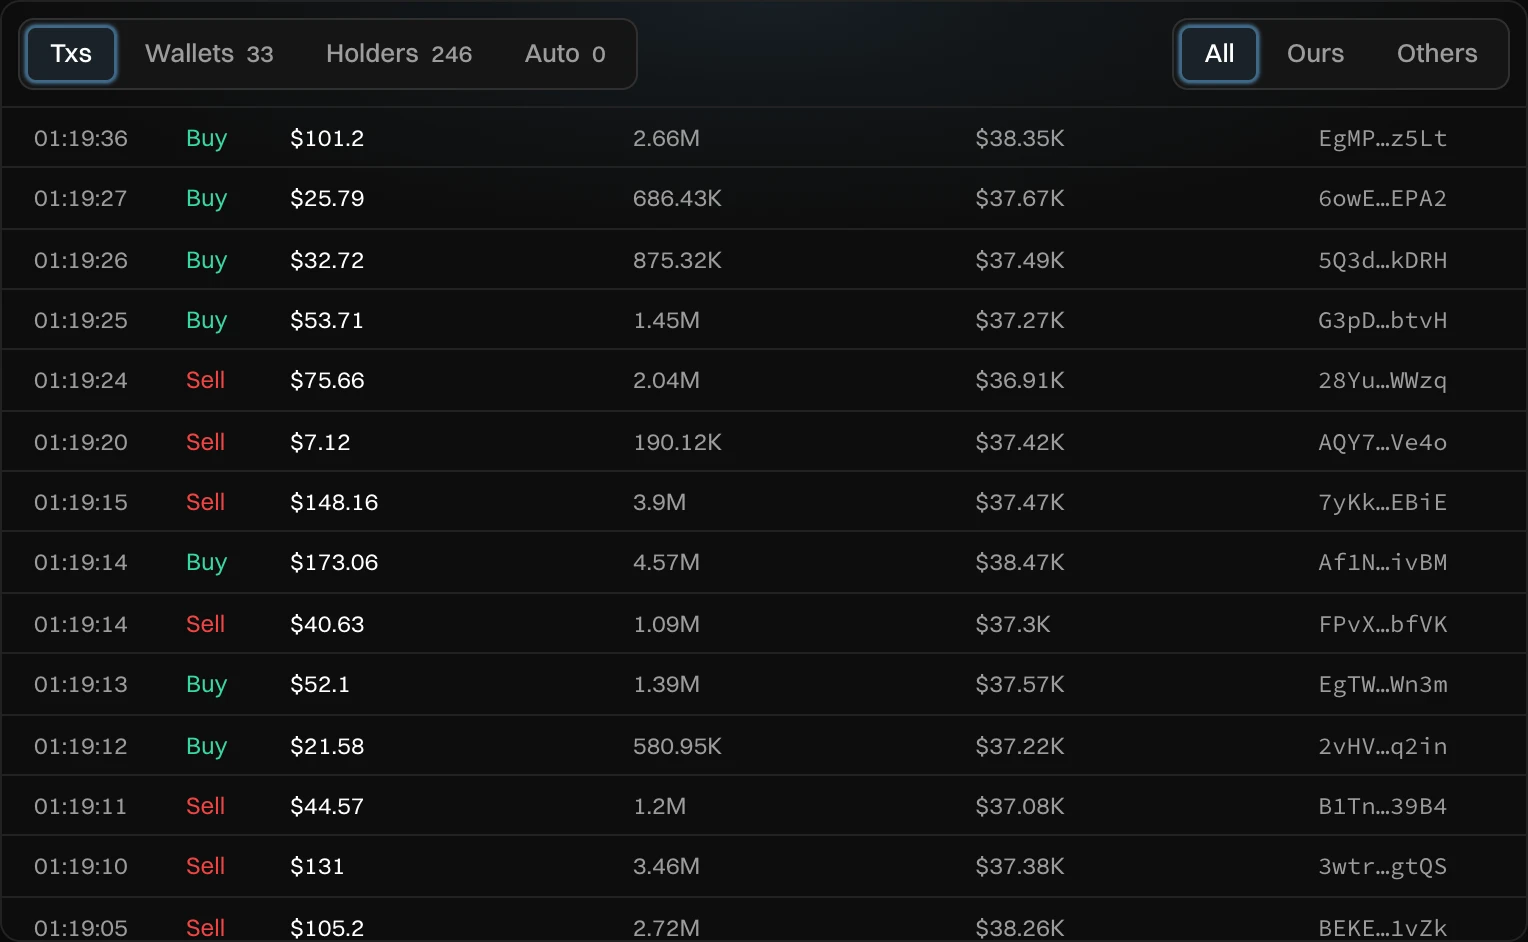The height and width of the screenshot is (942, 1528).
Task: Click the timestamp 01:19:10
Action: tap(81, 866)
